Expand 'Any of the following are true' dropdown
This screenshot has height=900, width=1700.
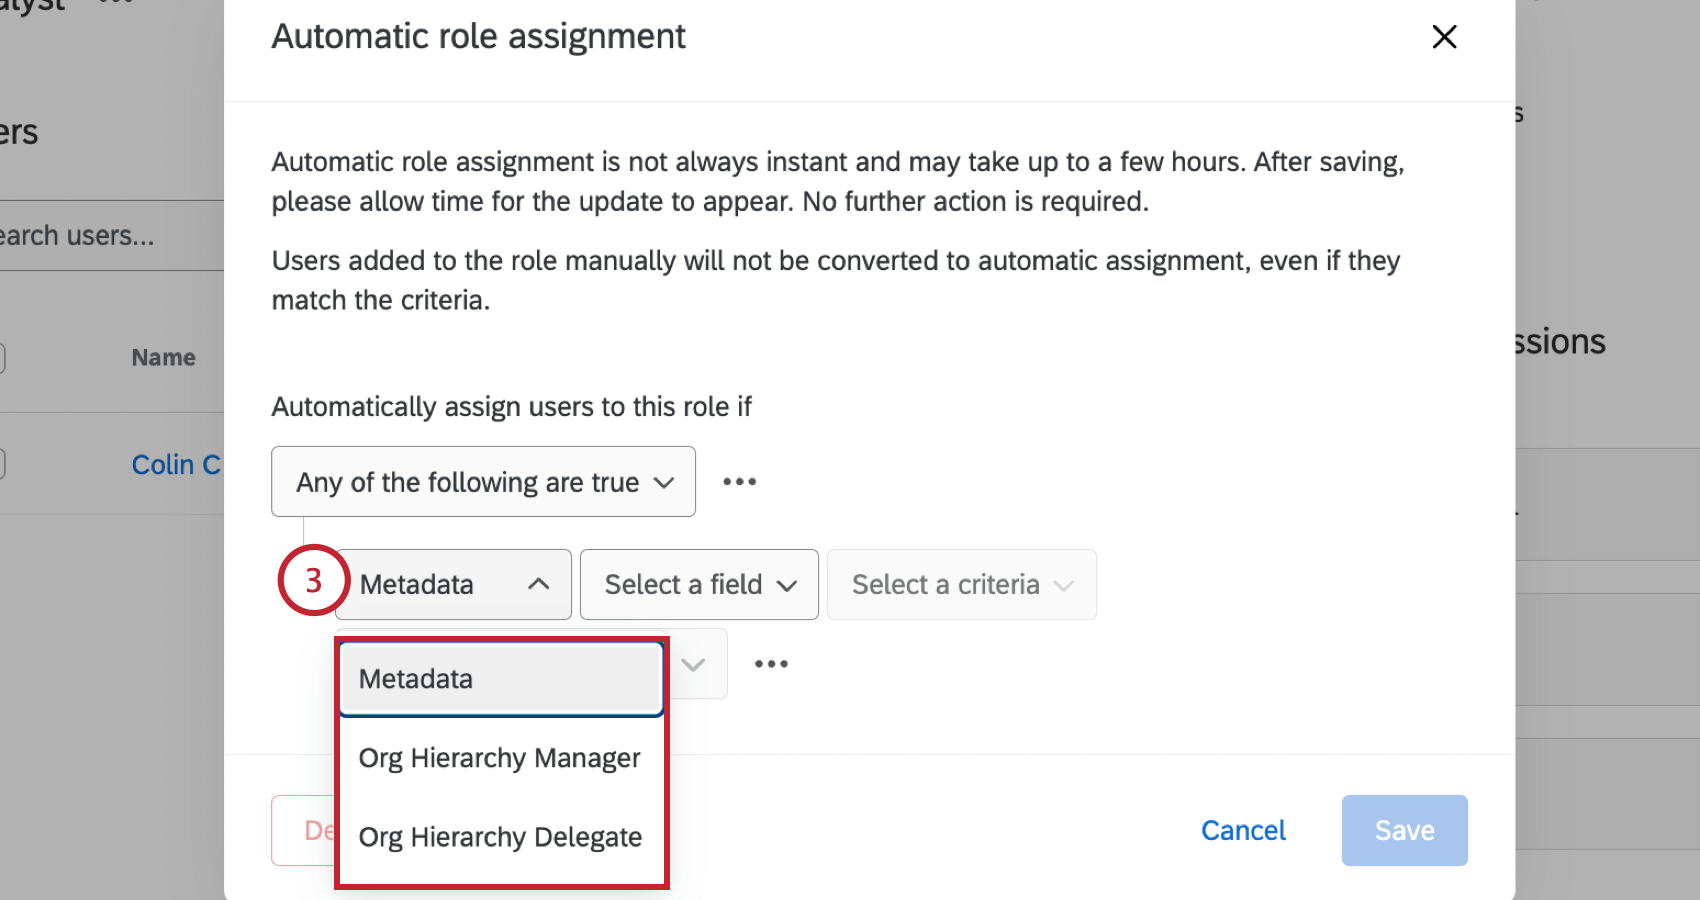pos(483,482)
